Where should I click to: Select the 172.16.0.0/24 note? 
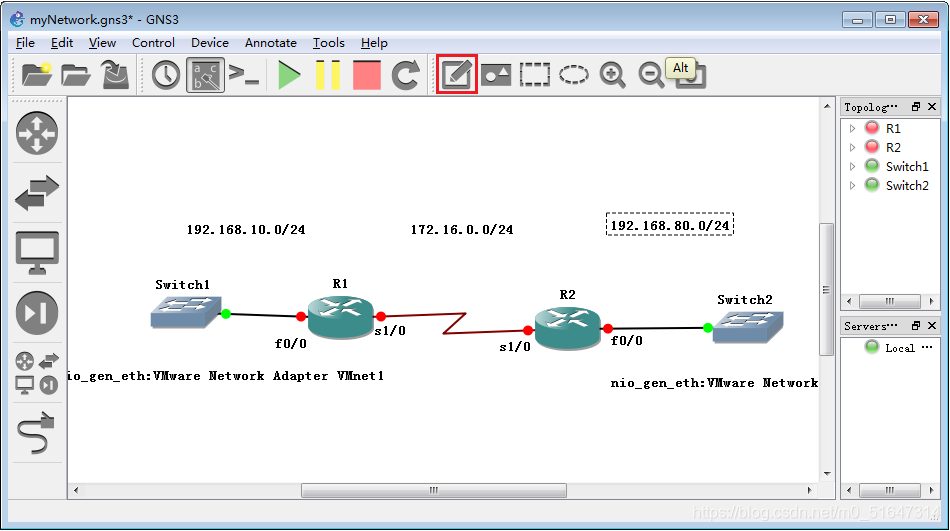[462, 230]
